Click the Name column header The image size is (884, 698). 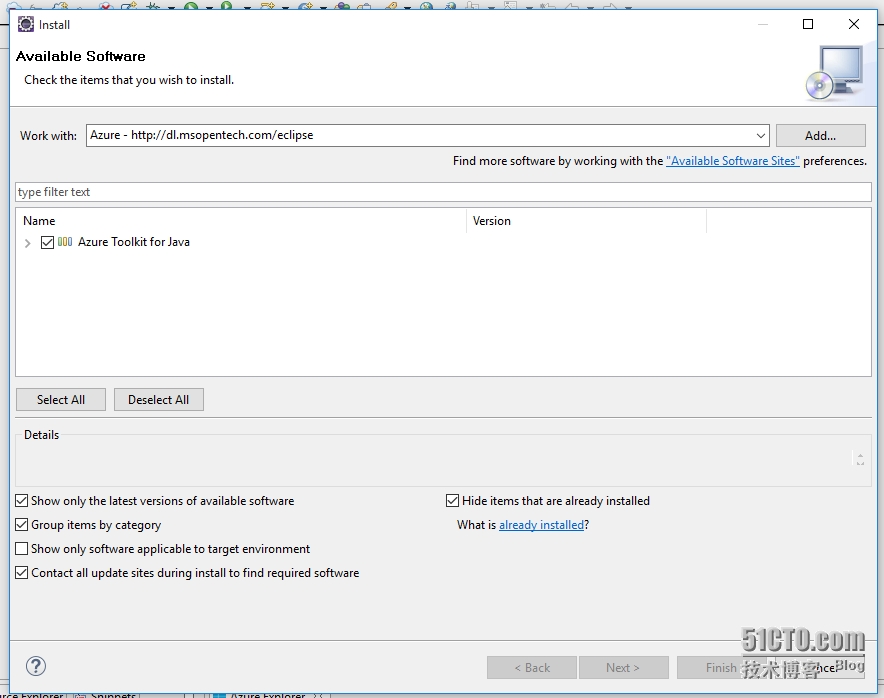241,221
